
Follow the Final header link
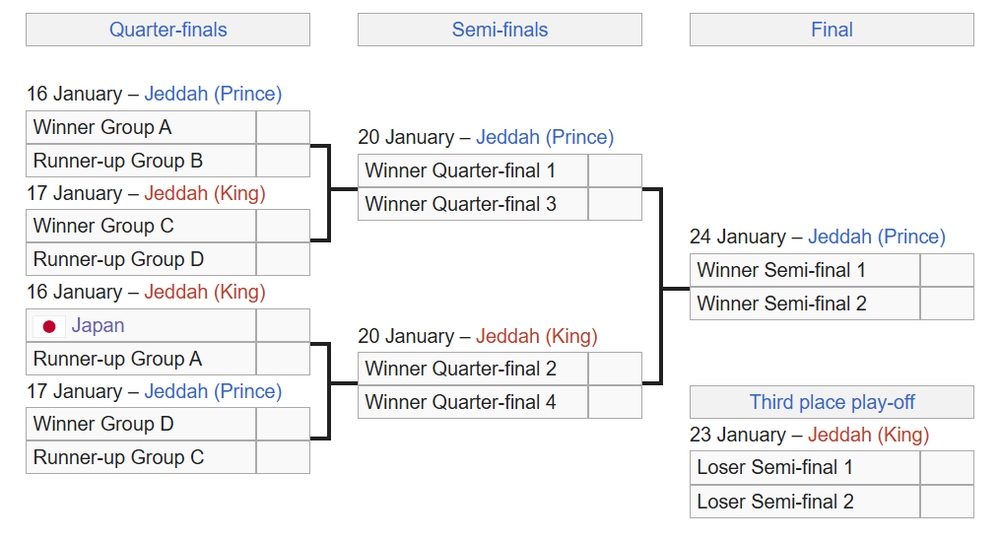point(832,30)
